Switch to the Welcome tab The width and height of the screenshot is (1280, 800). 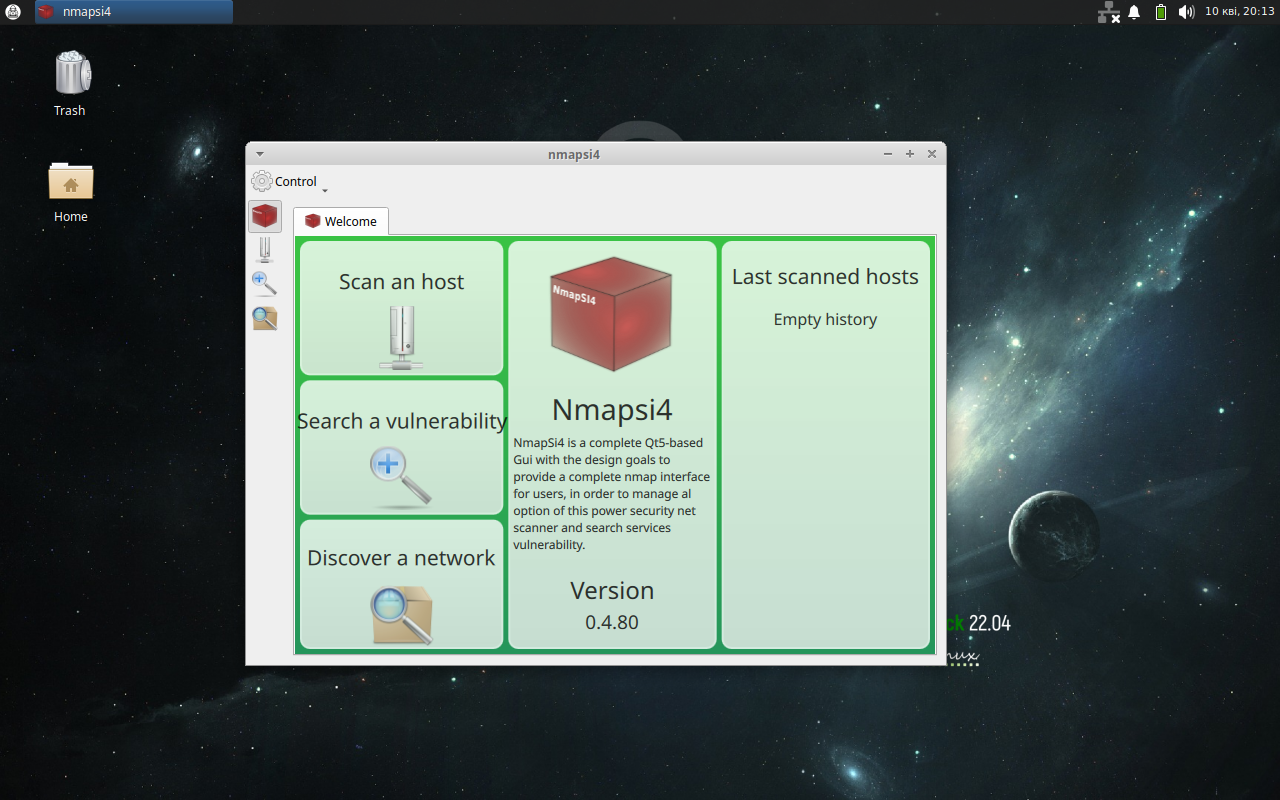click(341, 221)
